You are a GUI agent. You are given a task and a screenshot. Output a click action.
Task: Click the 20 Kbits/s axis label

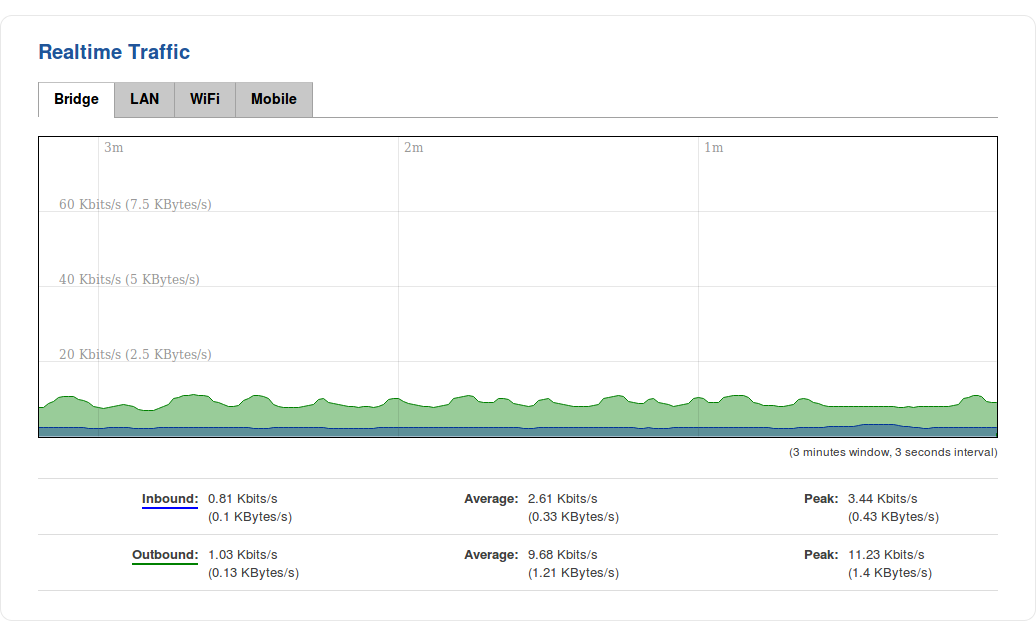(x=135, y=355)
